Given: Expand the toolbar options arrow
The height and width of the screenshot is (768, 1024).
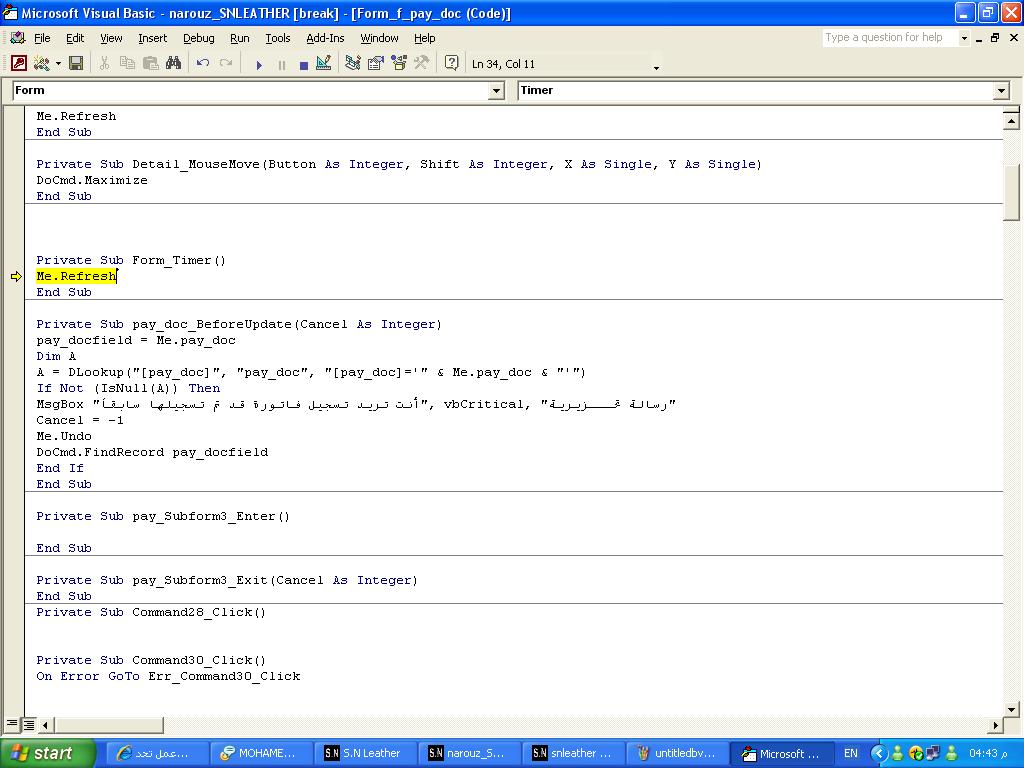Looking at the screenshot, I should click(656, 67).
